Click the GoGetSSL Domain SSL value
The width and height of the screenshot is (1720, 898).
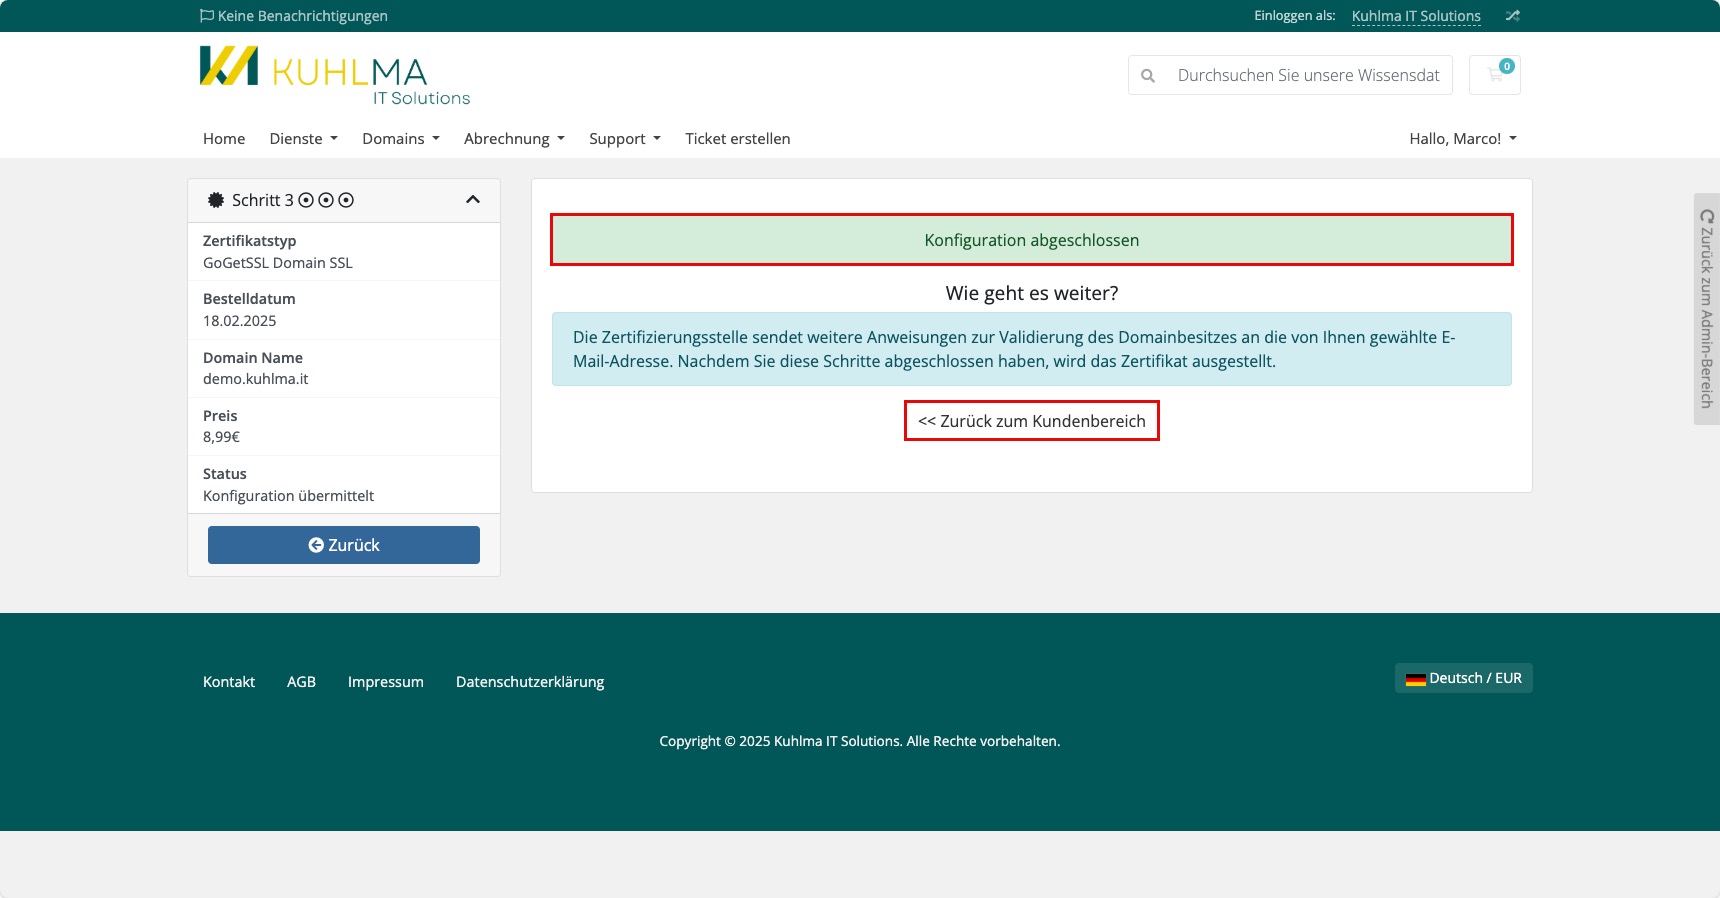278,263
